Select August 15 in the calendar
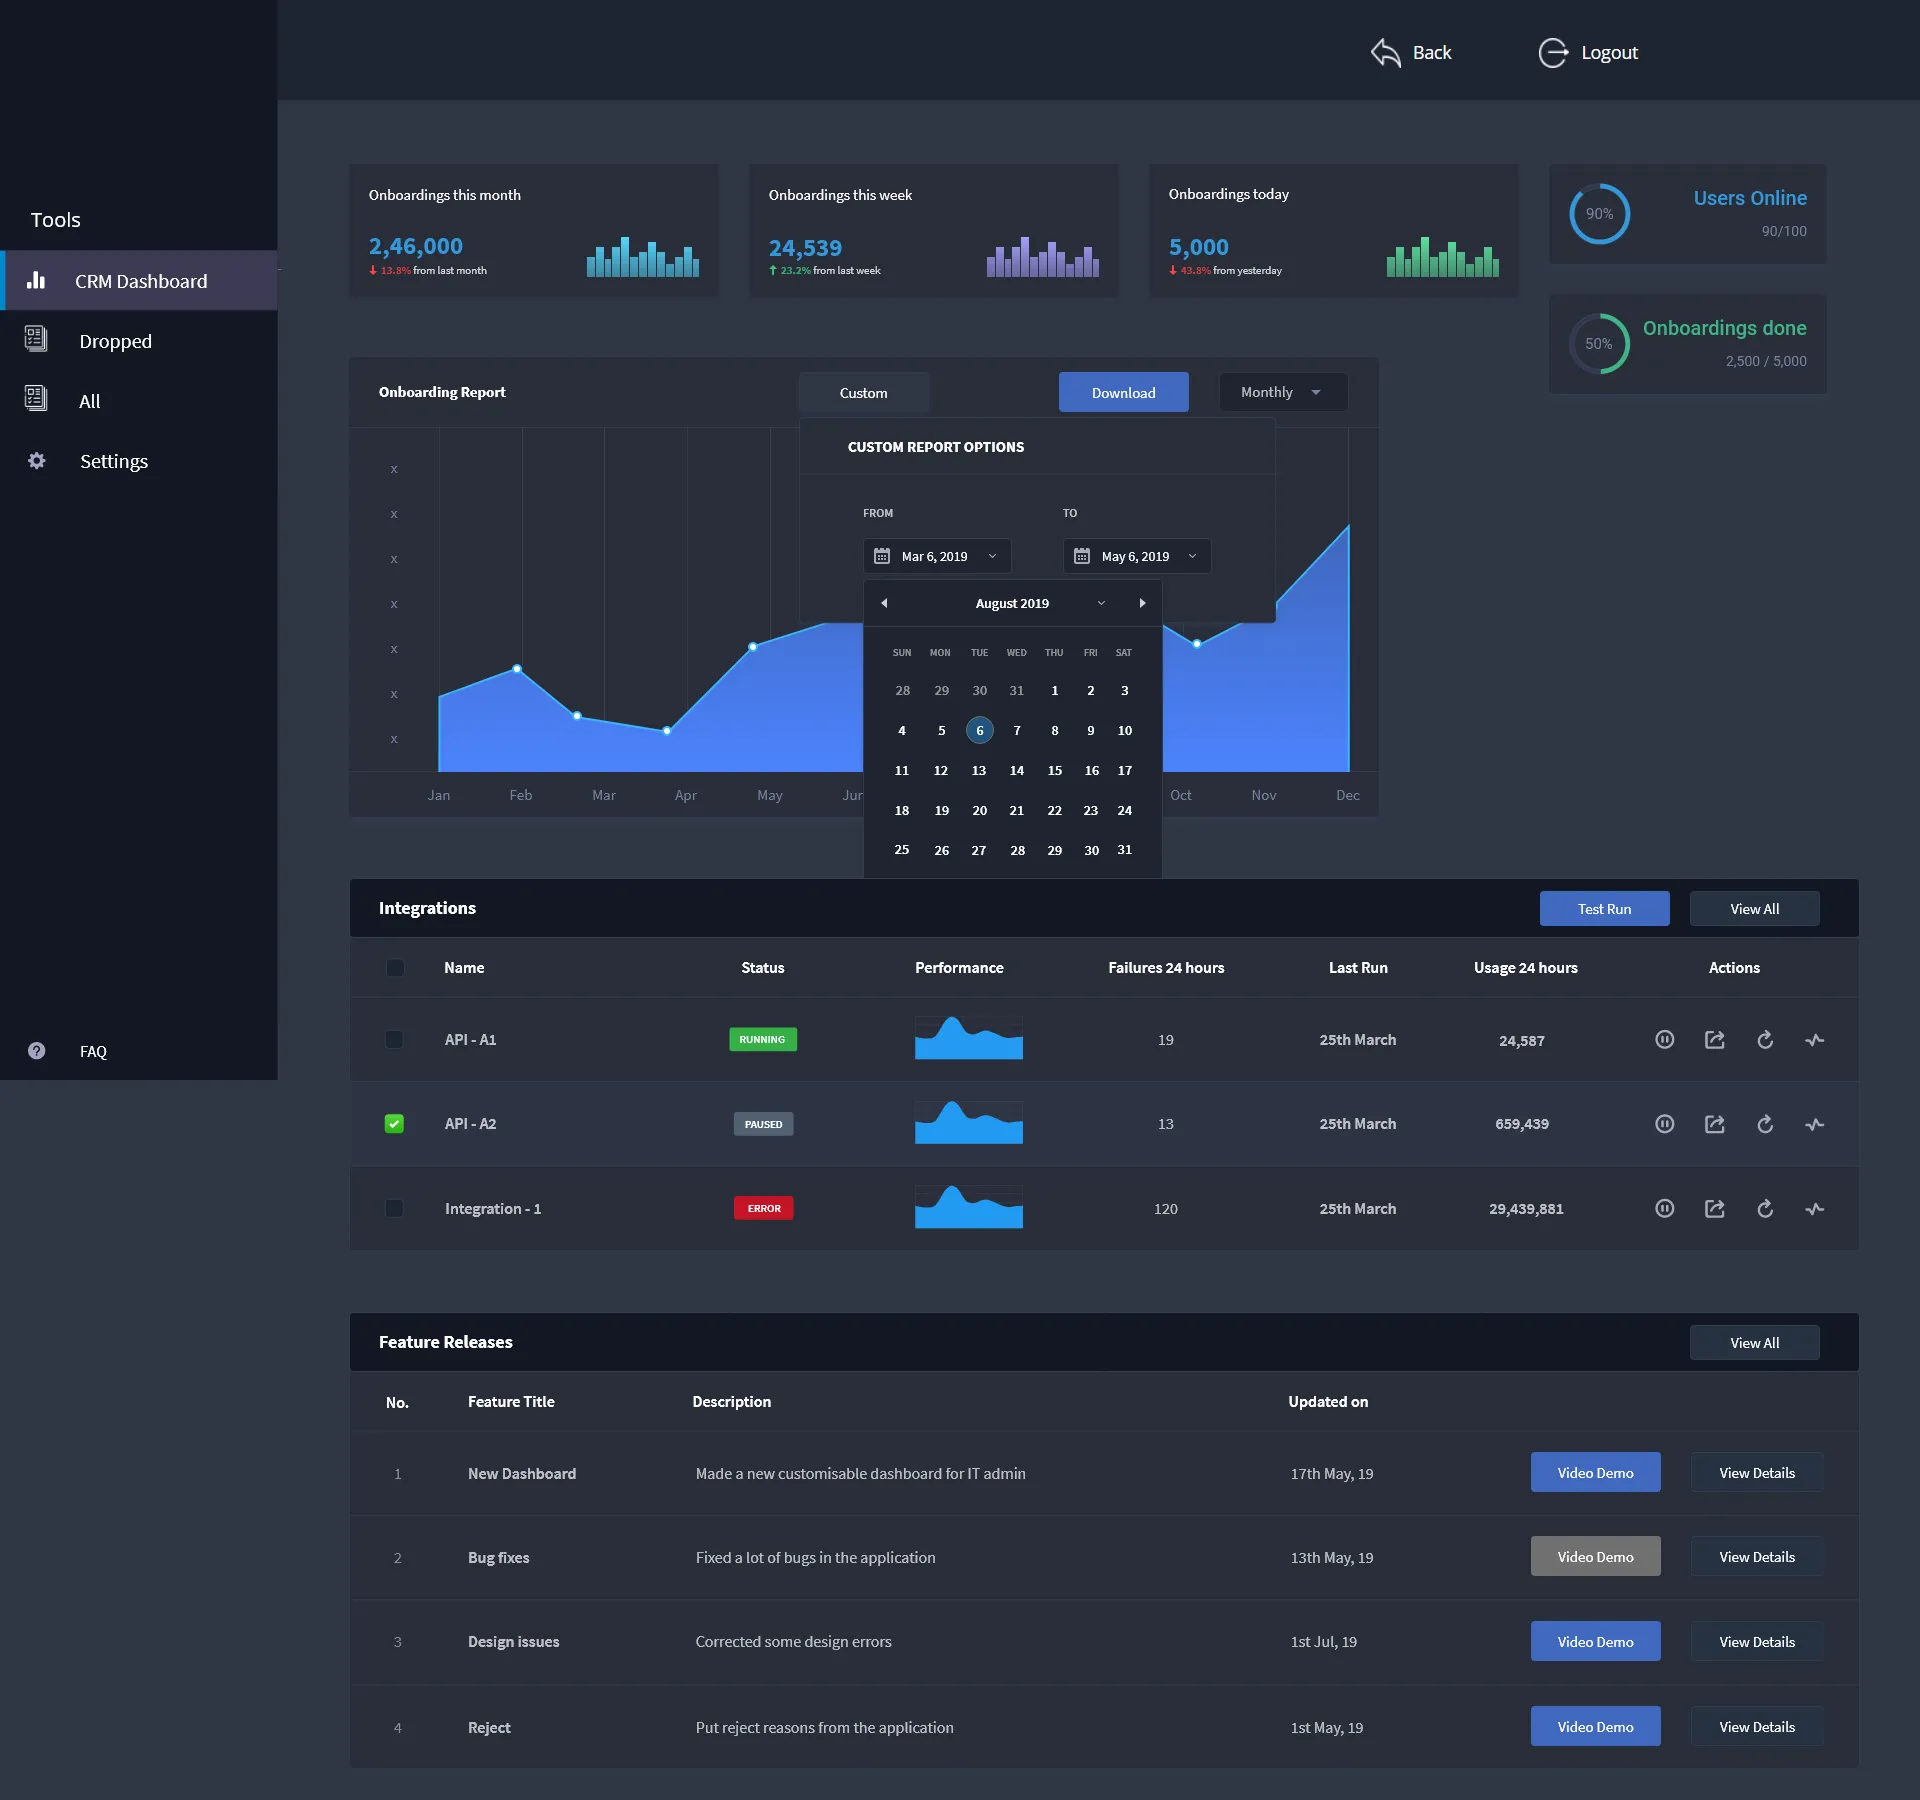1920x1800 pixels. tap(1054, 770)
